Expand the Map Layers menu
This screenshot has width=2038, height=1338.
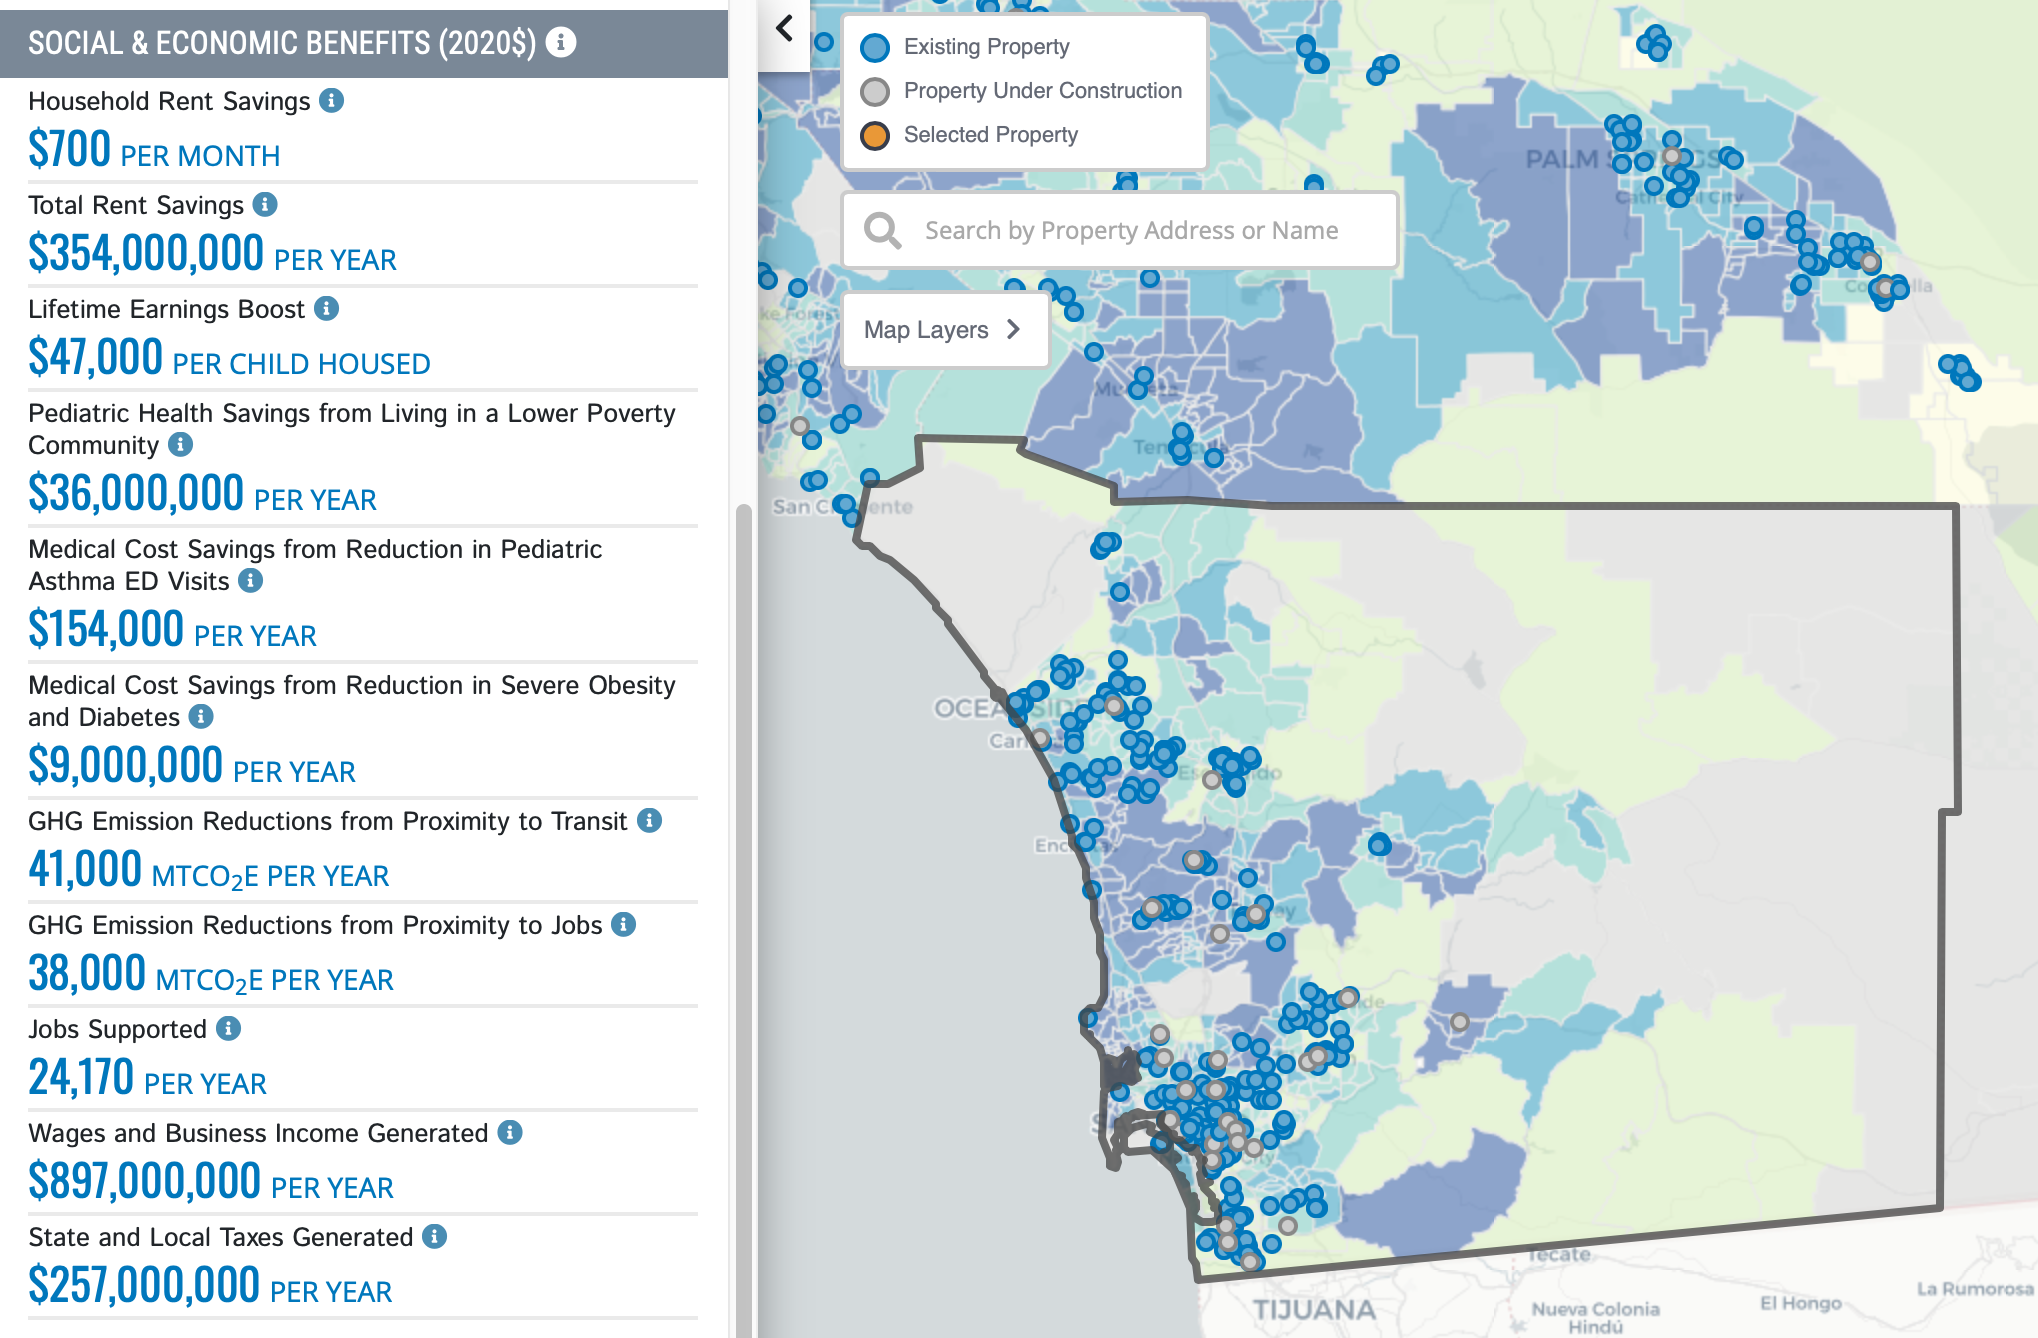tap(926, 330)
